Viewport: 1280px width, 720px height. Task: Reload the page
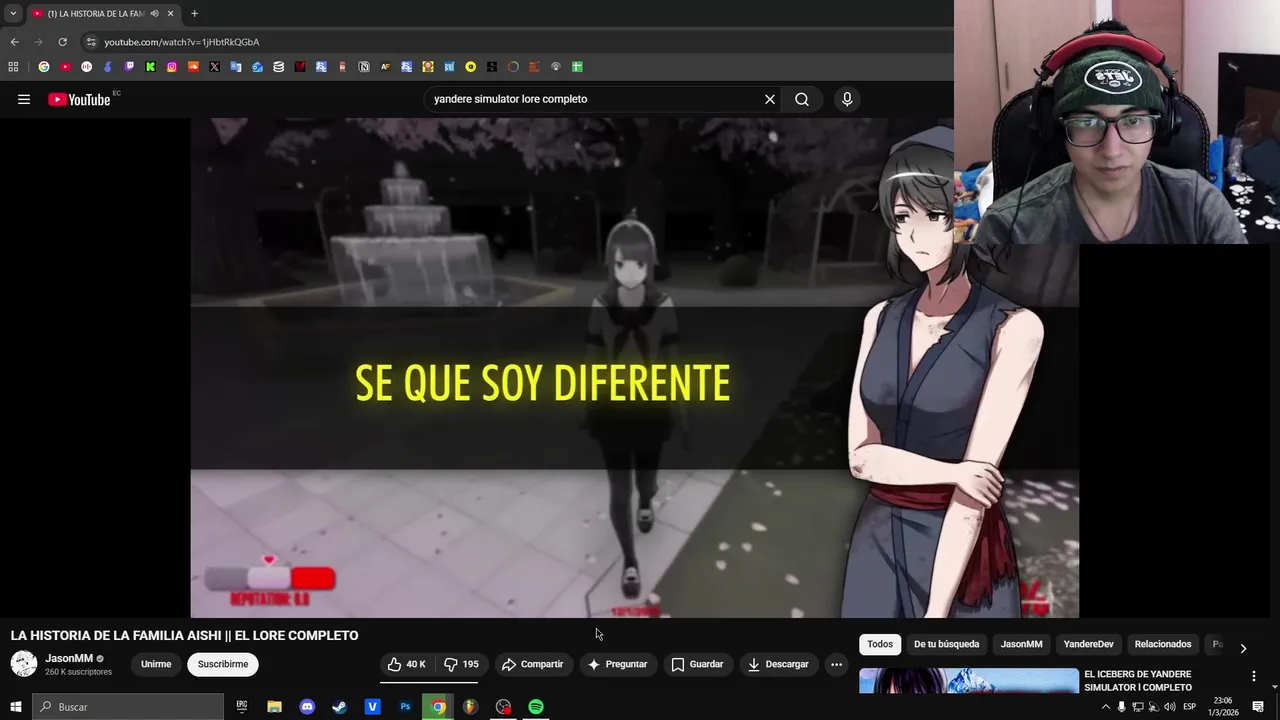62,42
